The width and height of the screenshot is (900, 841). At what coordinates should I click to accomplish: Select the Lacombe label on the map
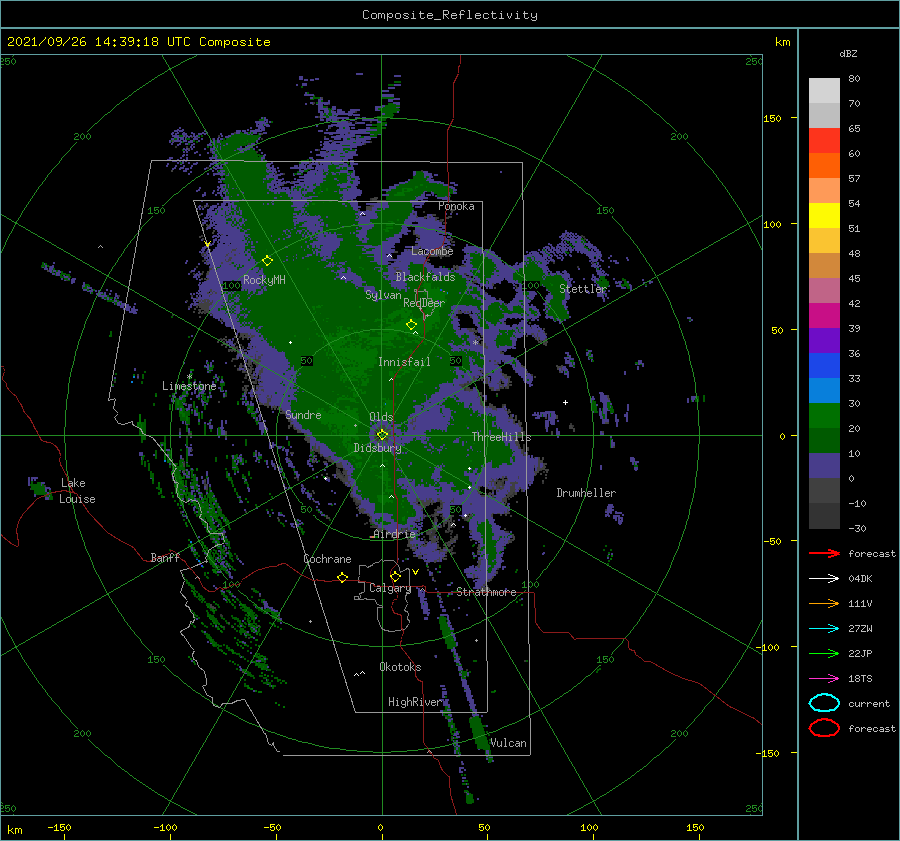432,251
